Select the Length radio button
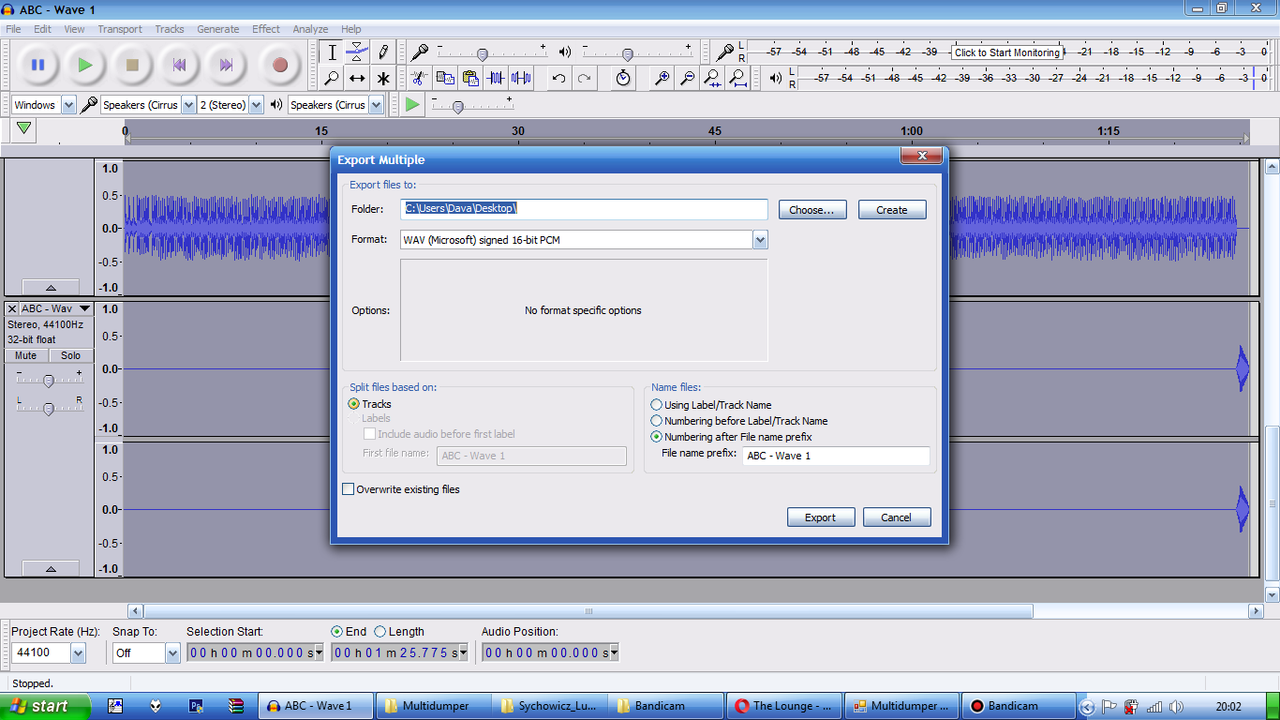The height and width of the screenshot is (720, 1280). coord(380,632)
